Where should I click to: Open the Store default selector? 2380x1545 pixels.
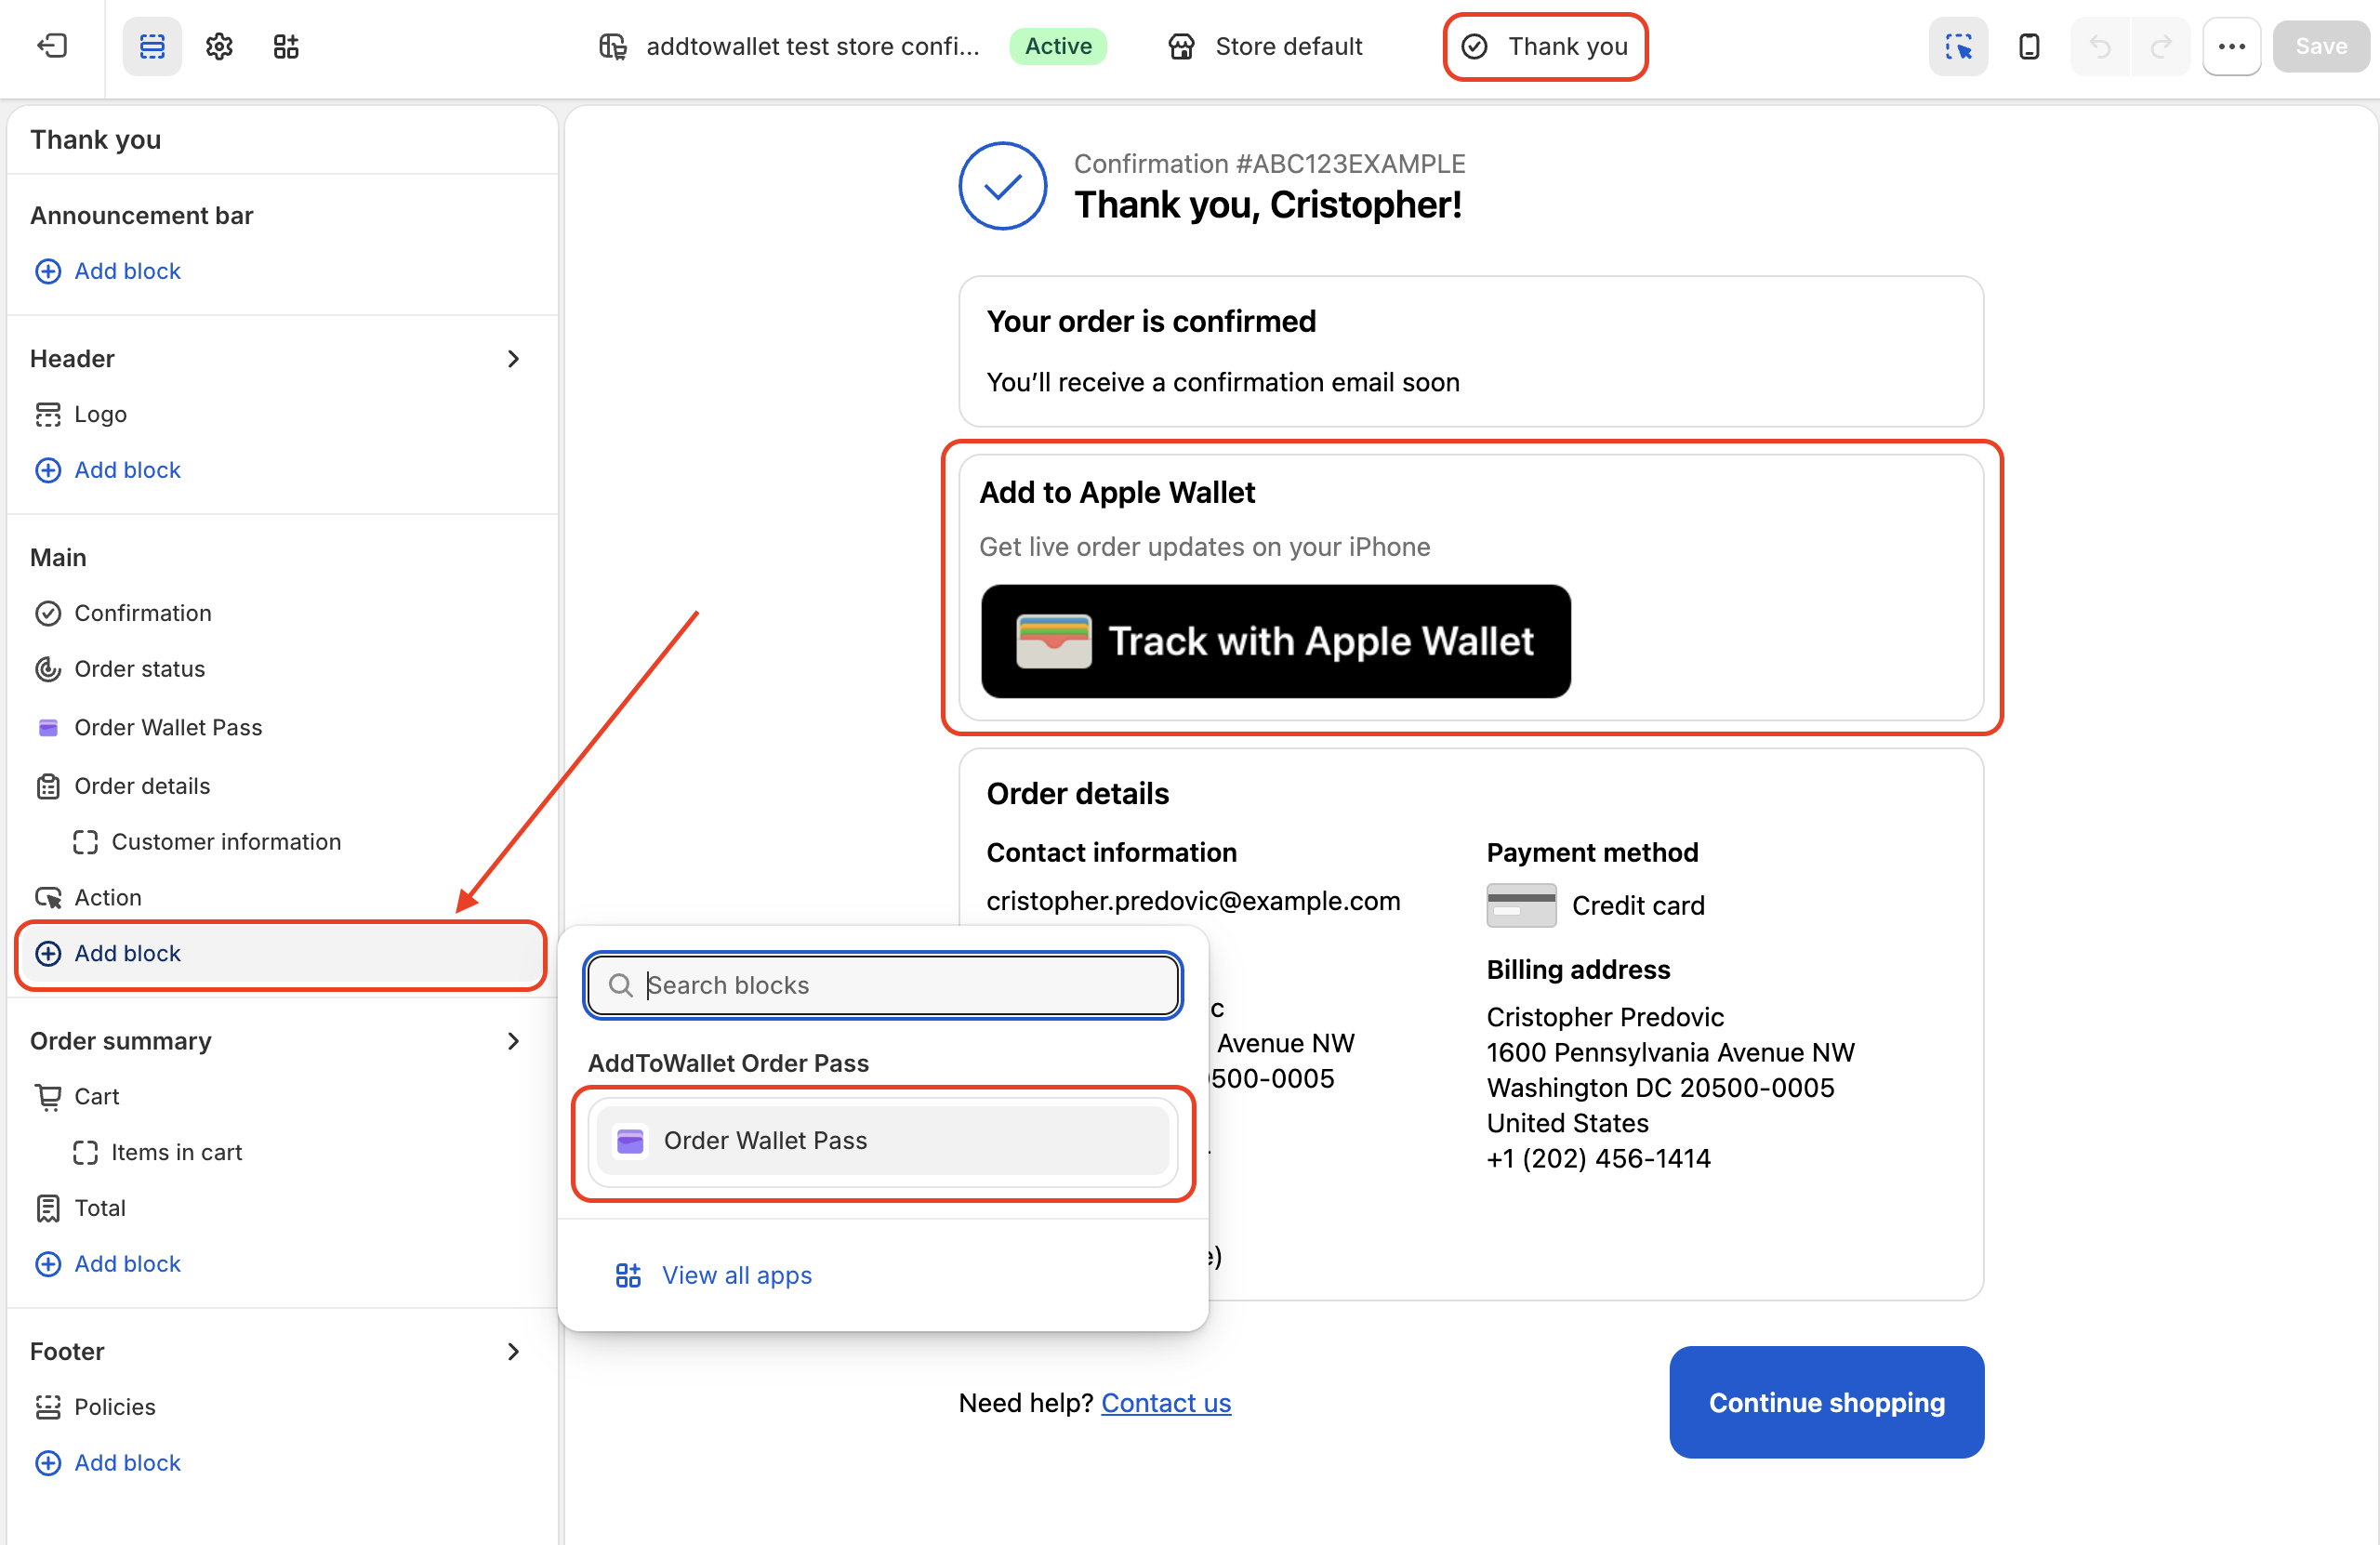coord(1265,46)
